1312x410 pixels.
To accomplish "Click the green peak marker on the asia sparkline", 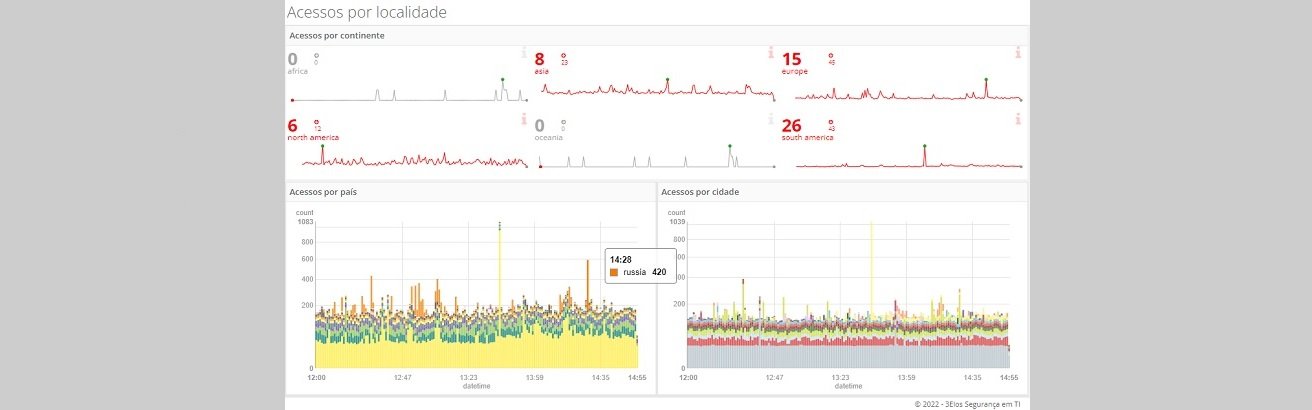I will [x=667, y=79].
